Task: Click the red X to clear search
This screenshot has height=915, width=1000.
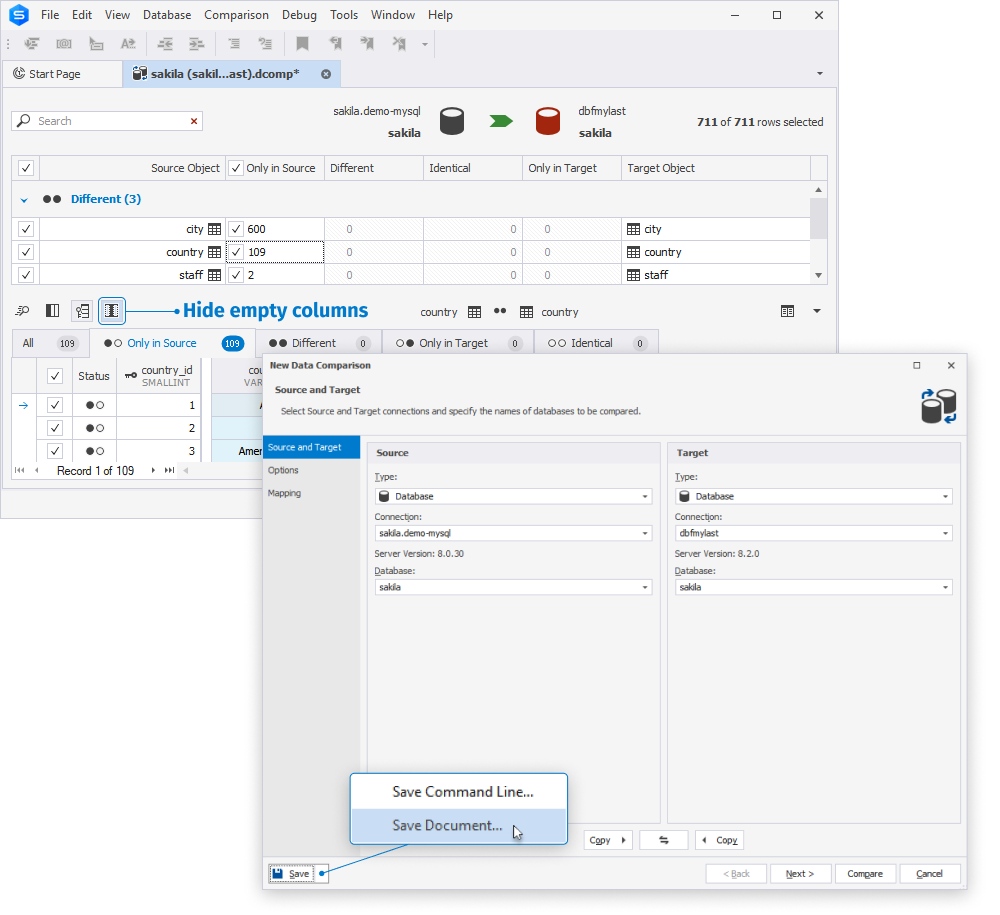Action: [x=194, y=121]
